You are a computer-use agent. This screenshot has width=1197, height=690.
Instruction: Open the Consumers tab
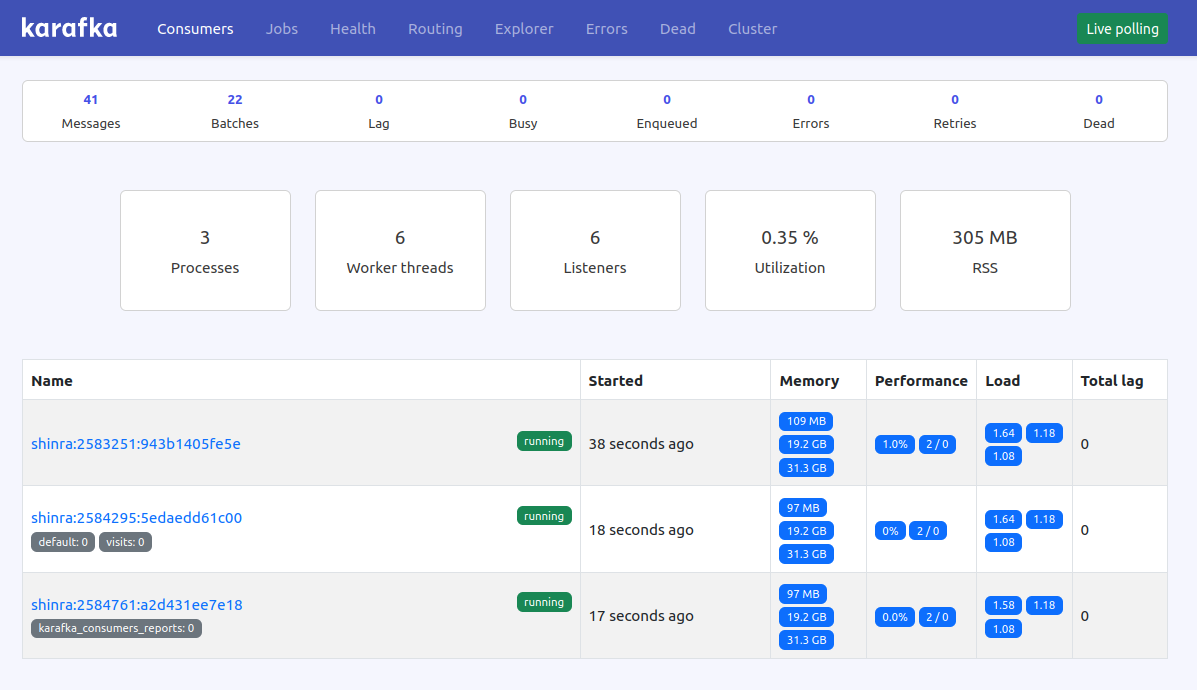[x=195, y=28]
